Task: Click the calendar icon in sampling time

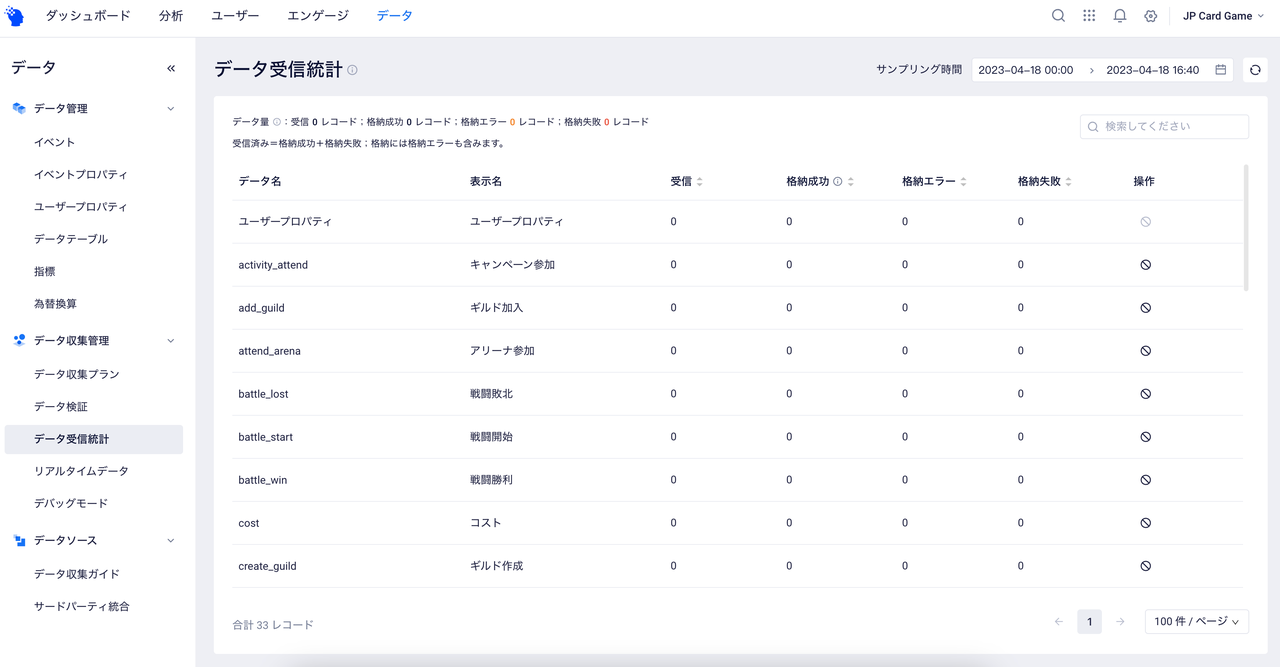Action: point(1221,70)
